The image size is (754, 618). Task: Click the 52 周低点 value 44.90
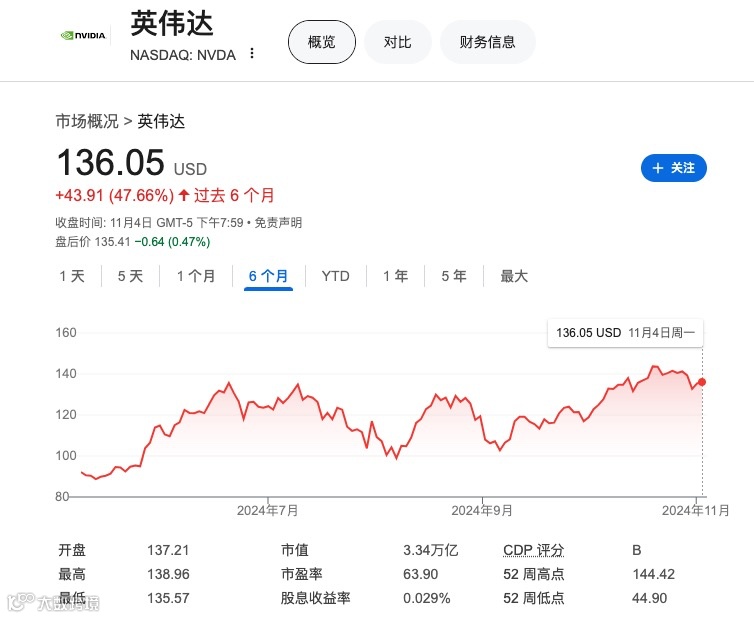click(x=649, y=598)
